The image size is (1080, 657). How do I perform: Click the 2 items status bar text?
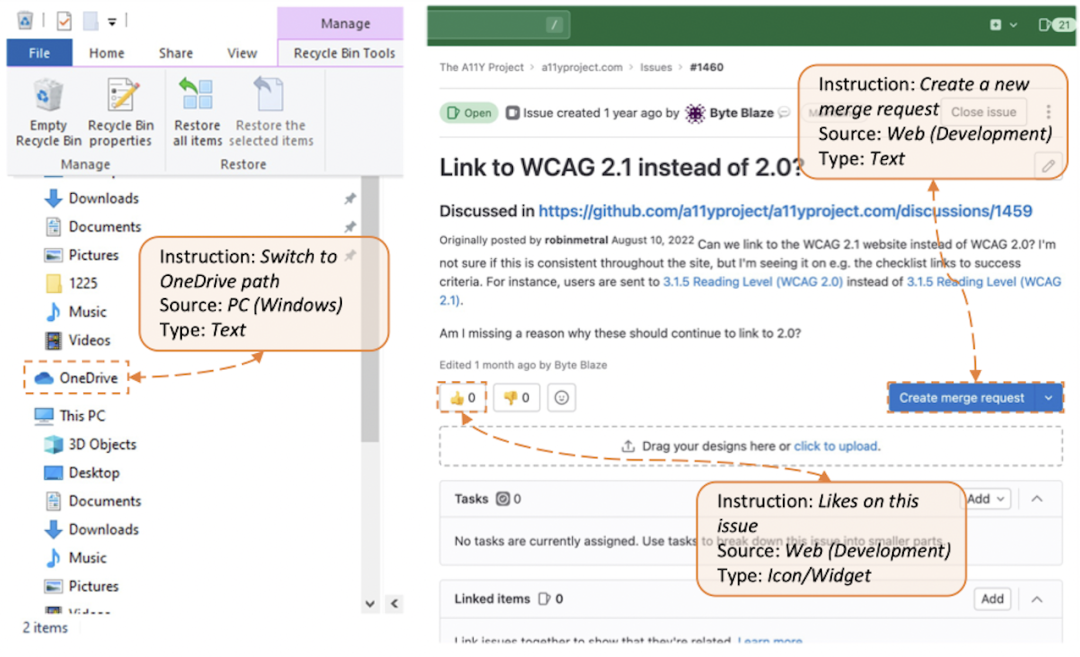(x=45, y=627)
